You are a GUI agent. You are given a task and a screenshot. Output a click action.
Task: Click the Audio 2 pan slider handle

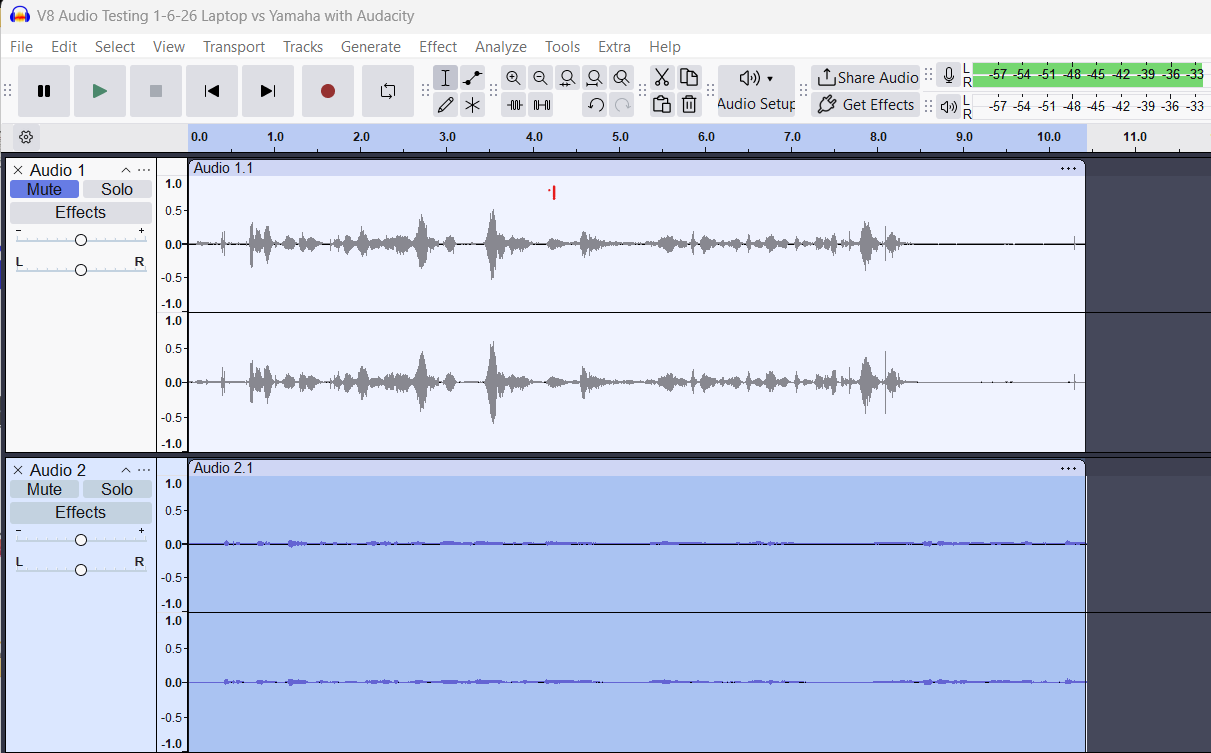[x=81, y=570]
